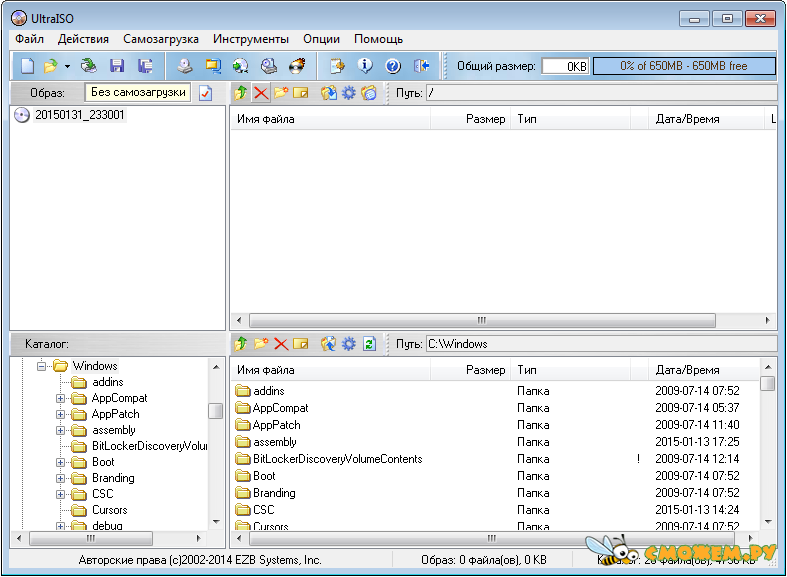
Task: Click horizontal scrollbar of image file list
Action: point(482,320)
